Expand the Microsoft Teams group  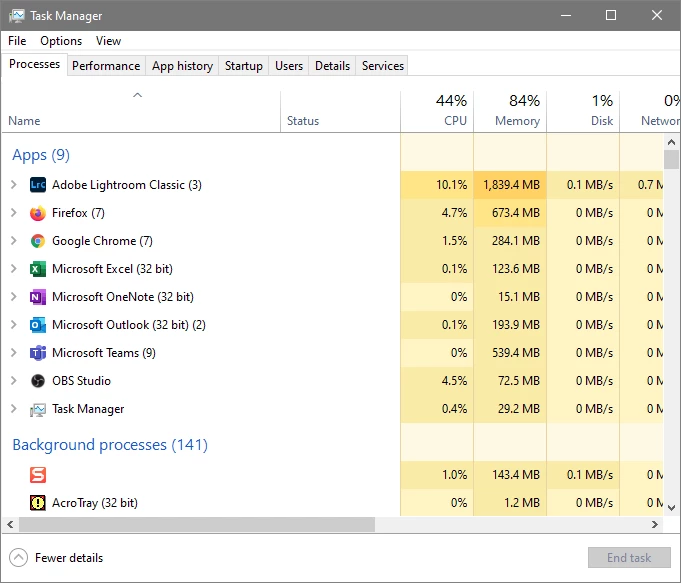click(13, 353)
